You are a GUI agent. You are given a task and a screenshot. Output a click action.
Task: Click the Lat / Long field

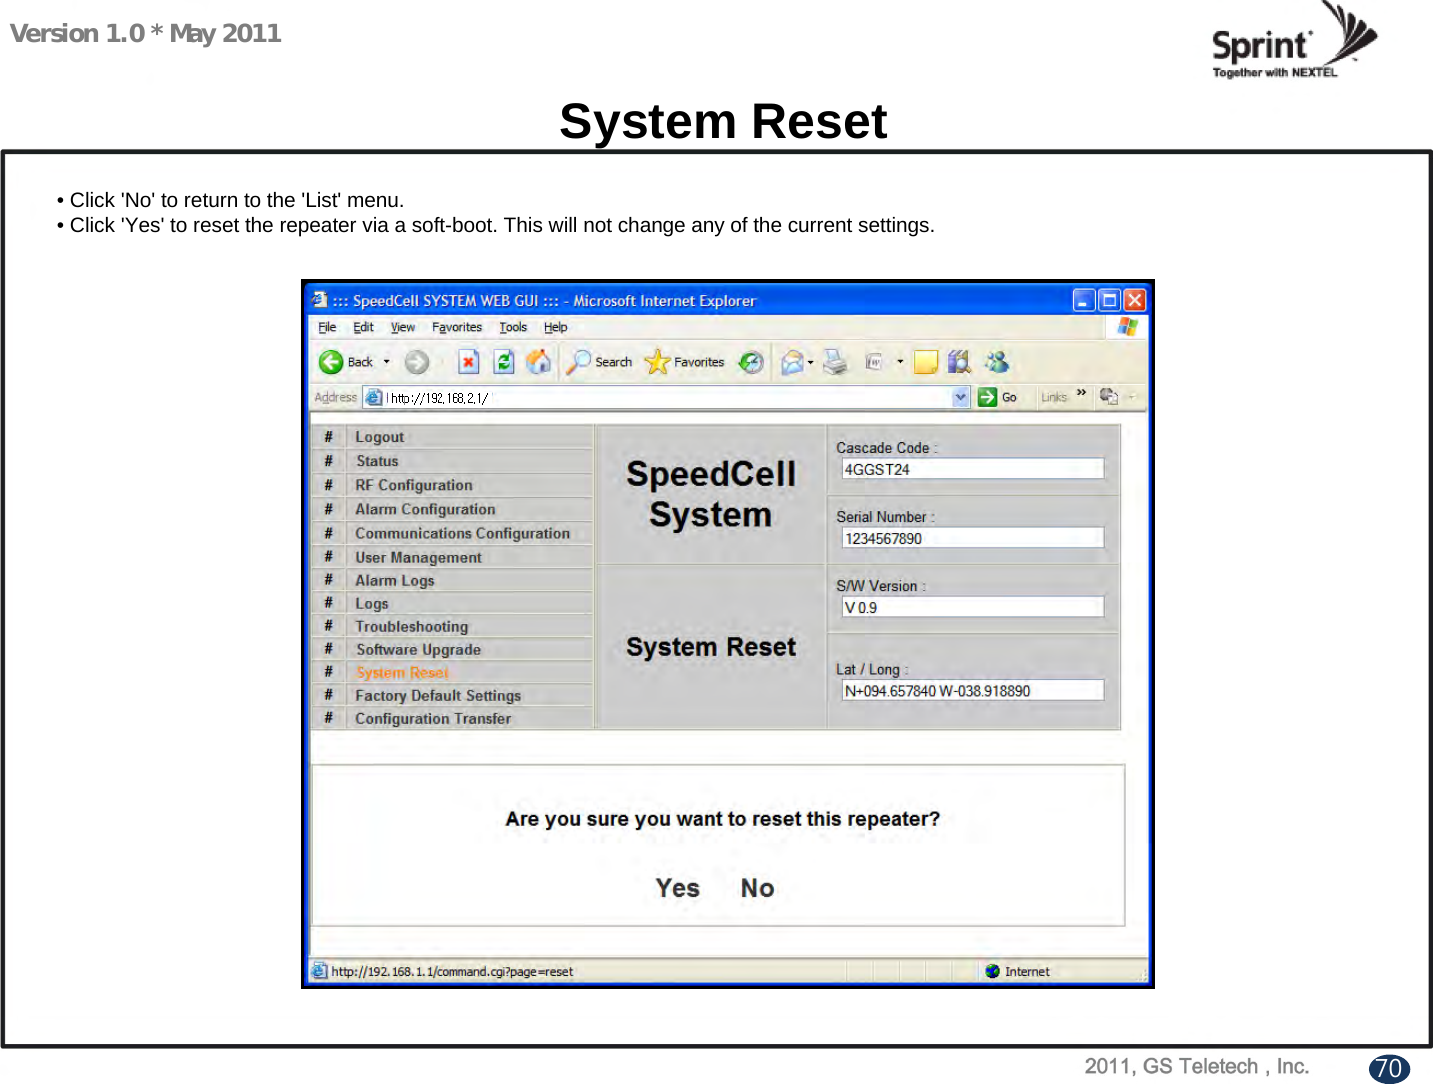(973, 690)
